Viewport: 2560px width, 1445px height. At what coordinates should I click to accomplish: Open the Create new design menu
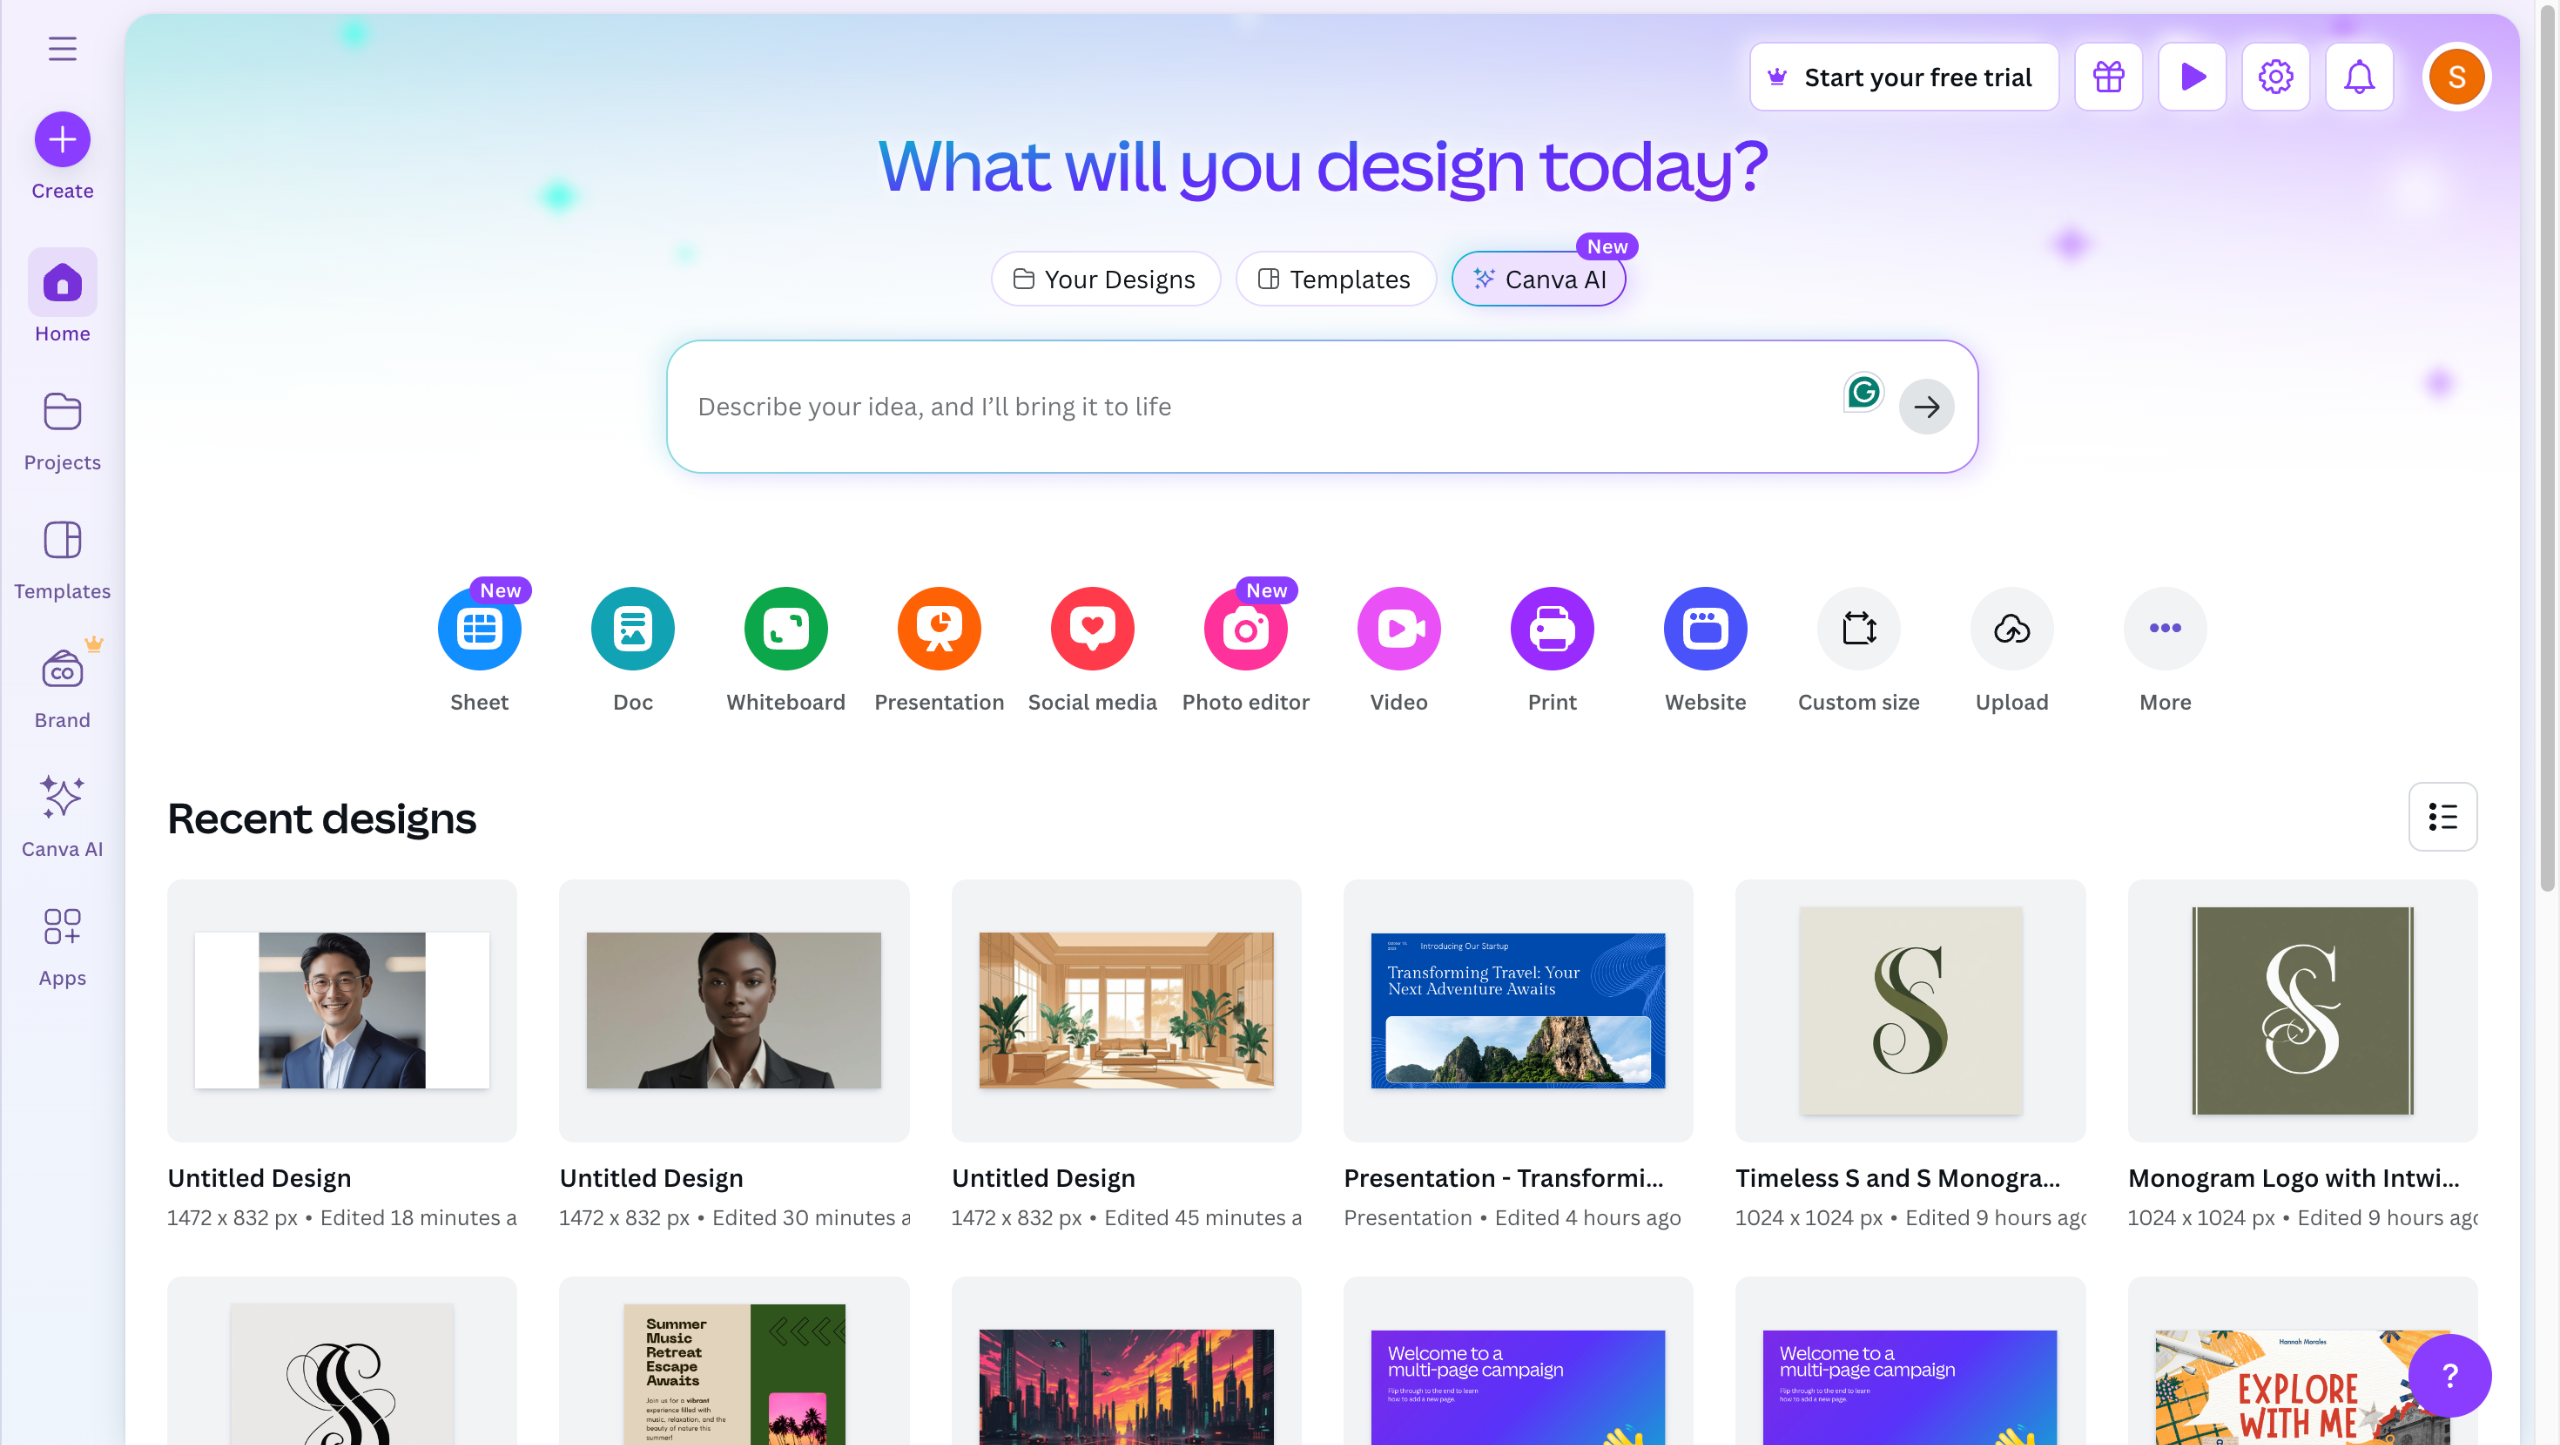click(62, 139)
